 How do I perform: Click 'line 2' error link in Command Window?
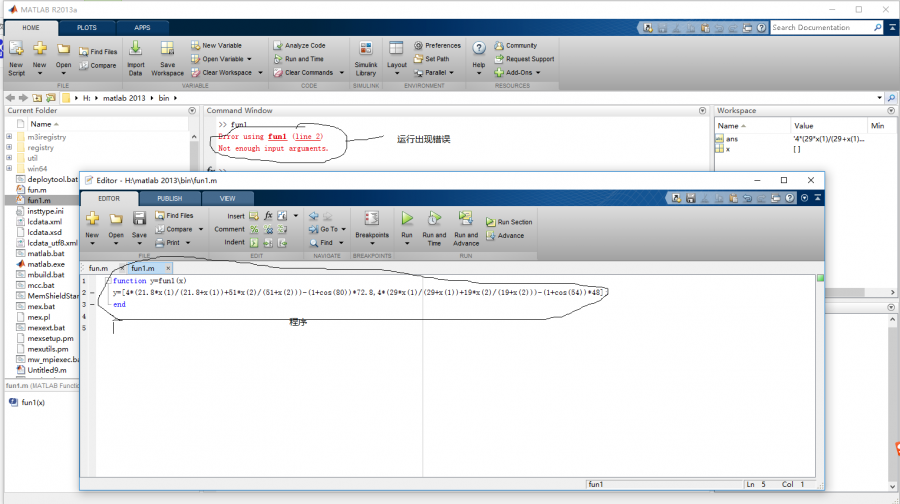coord(308,137)
